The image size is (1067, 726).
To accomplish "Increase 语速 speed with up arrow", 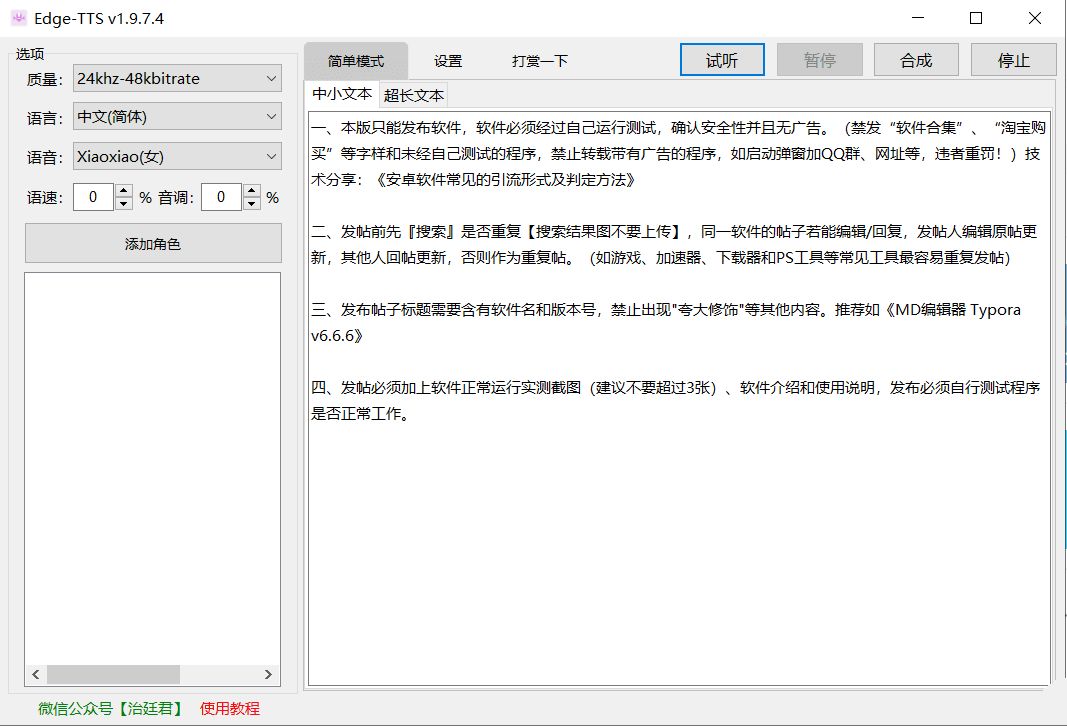I will tap(124, 192).
